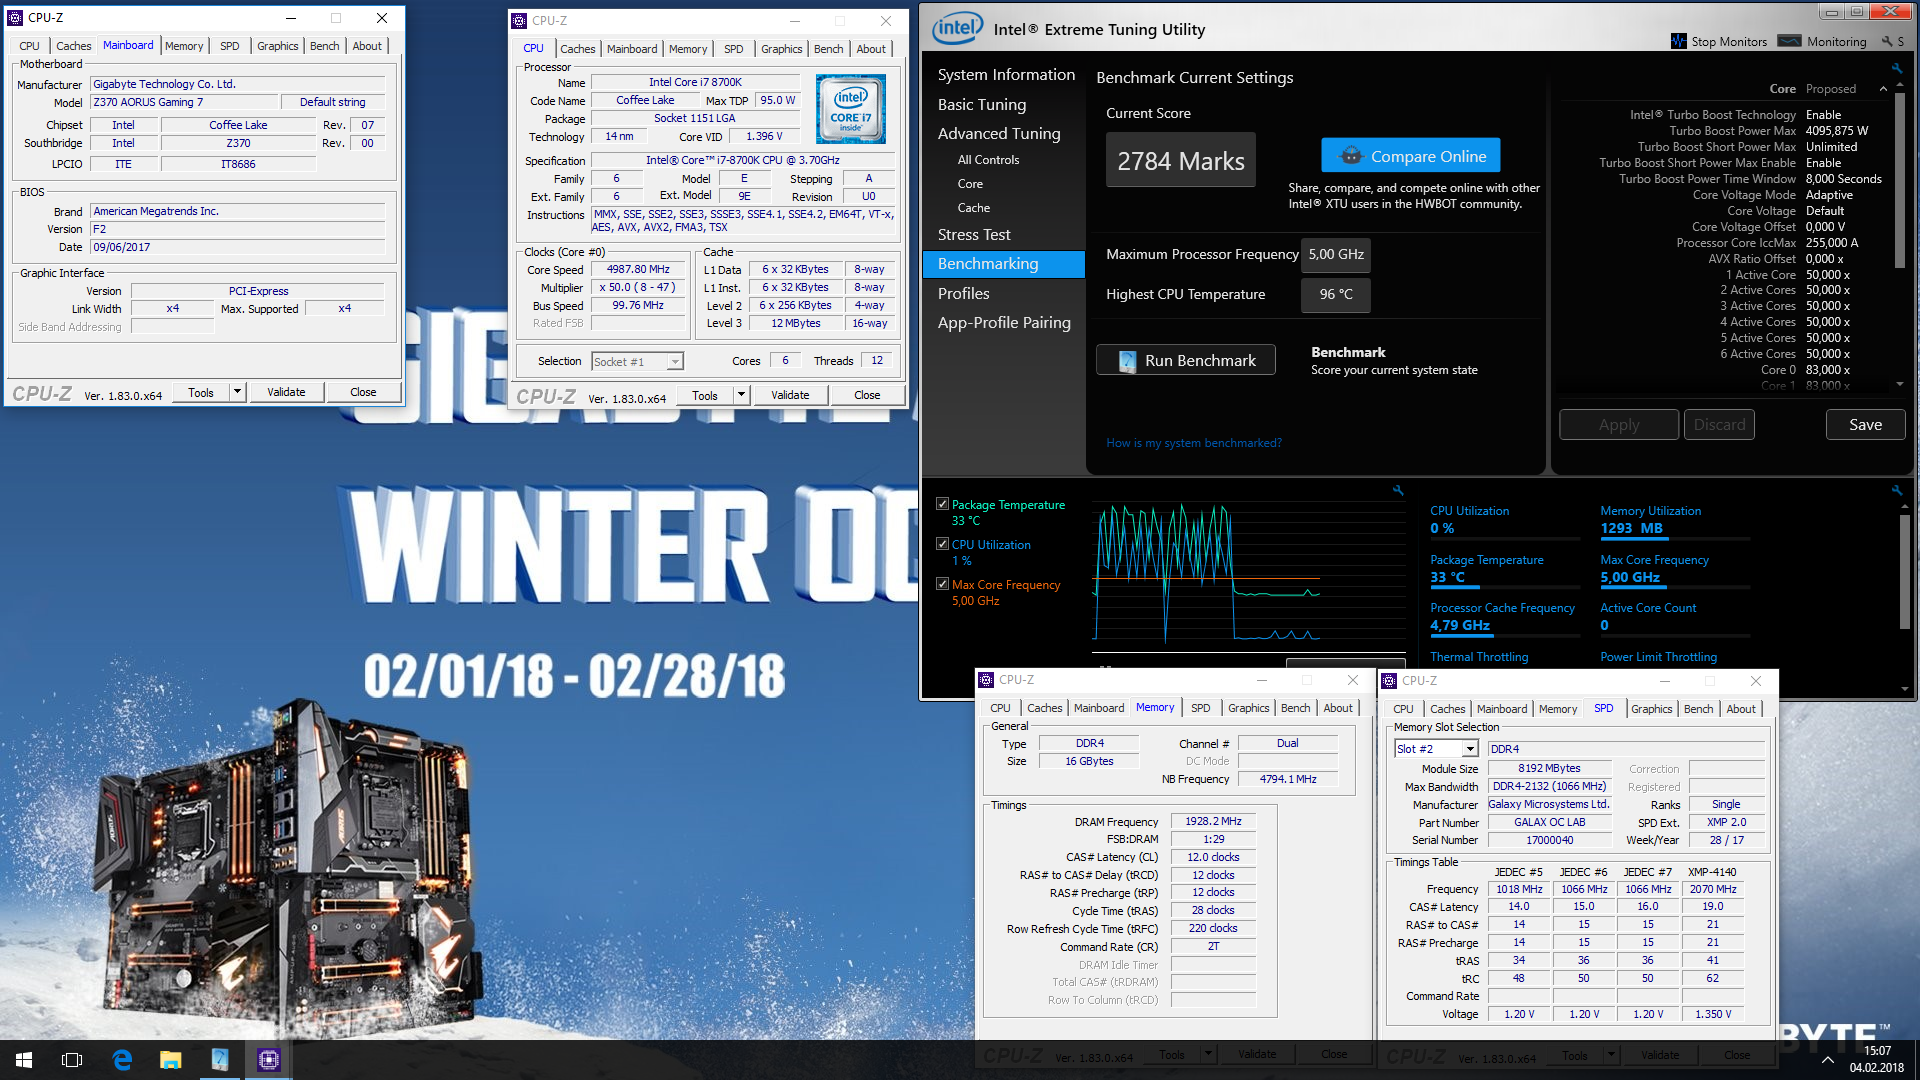Open Slot #2 memory slot dropdown
1920x1080 pixels.
1470,749
